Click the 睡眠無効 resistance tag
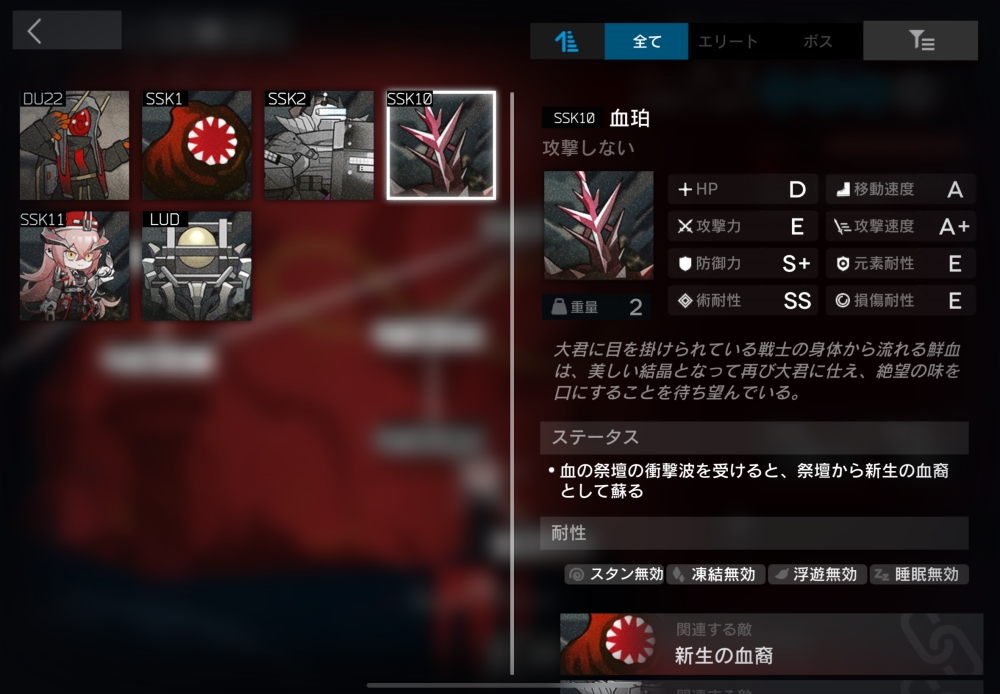 click(919, 574)
